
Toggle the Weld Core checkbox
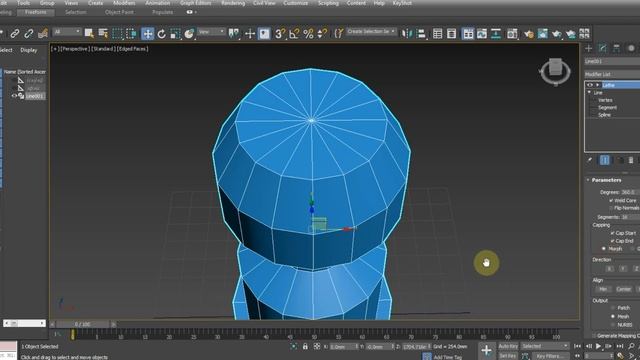pos(611,200)
